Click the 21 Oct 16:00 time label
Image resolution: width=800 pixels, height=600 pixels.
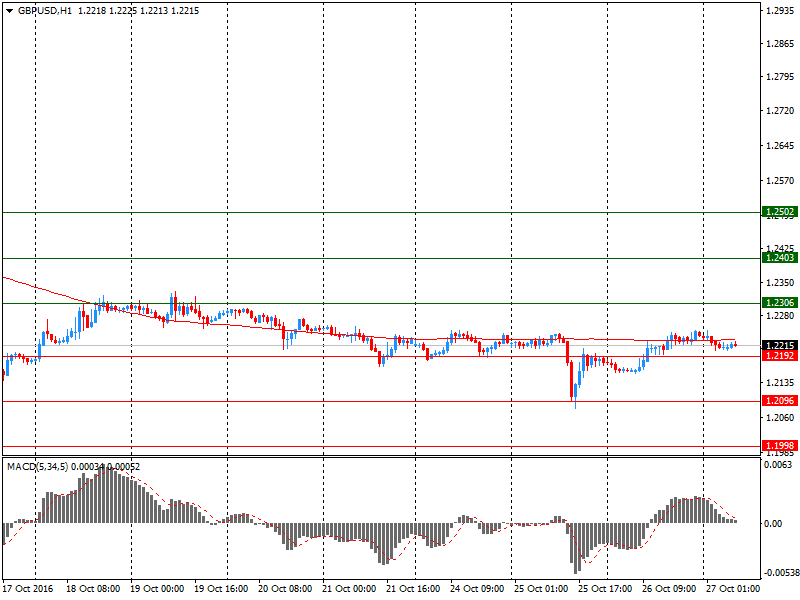click(413, 588)
